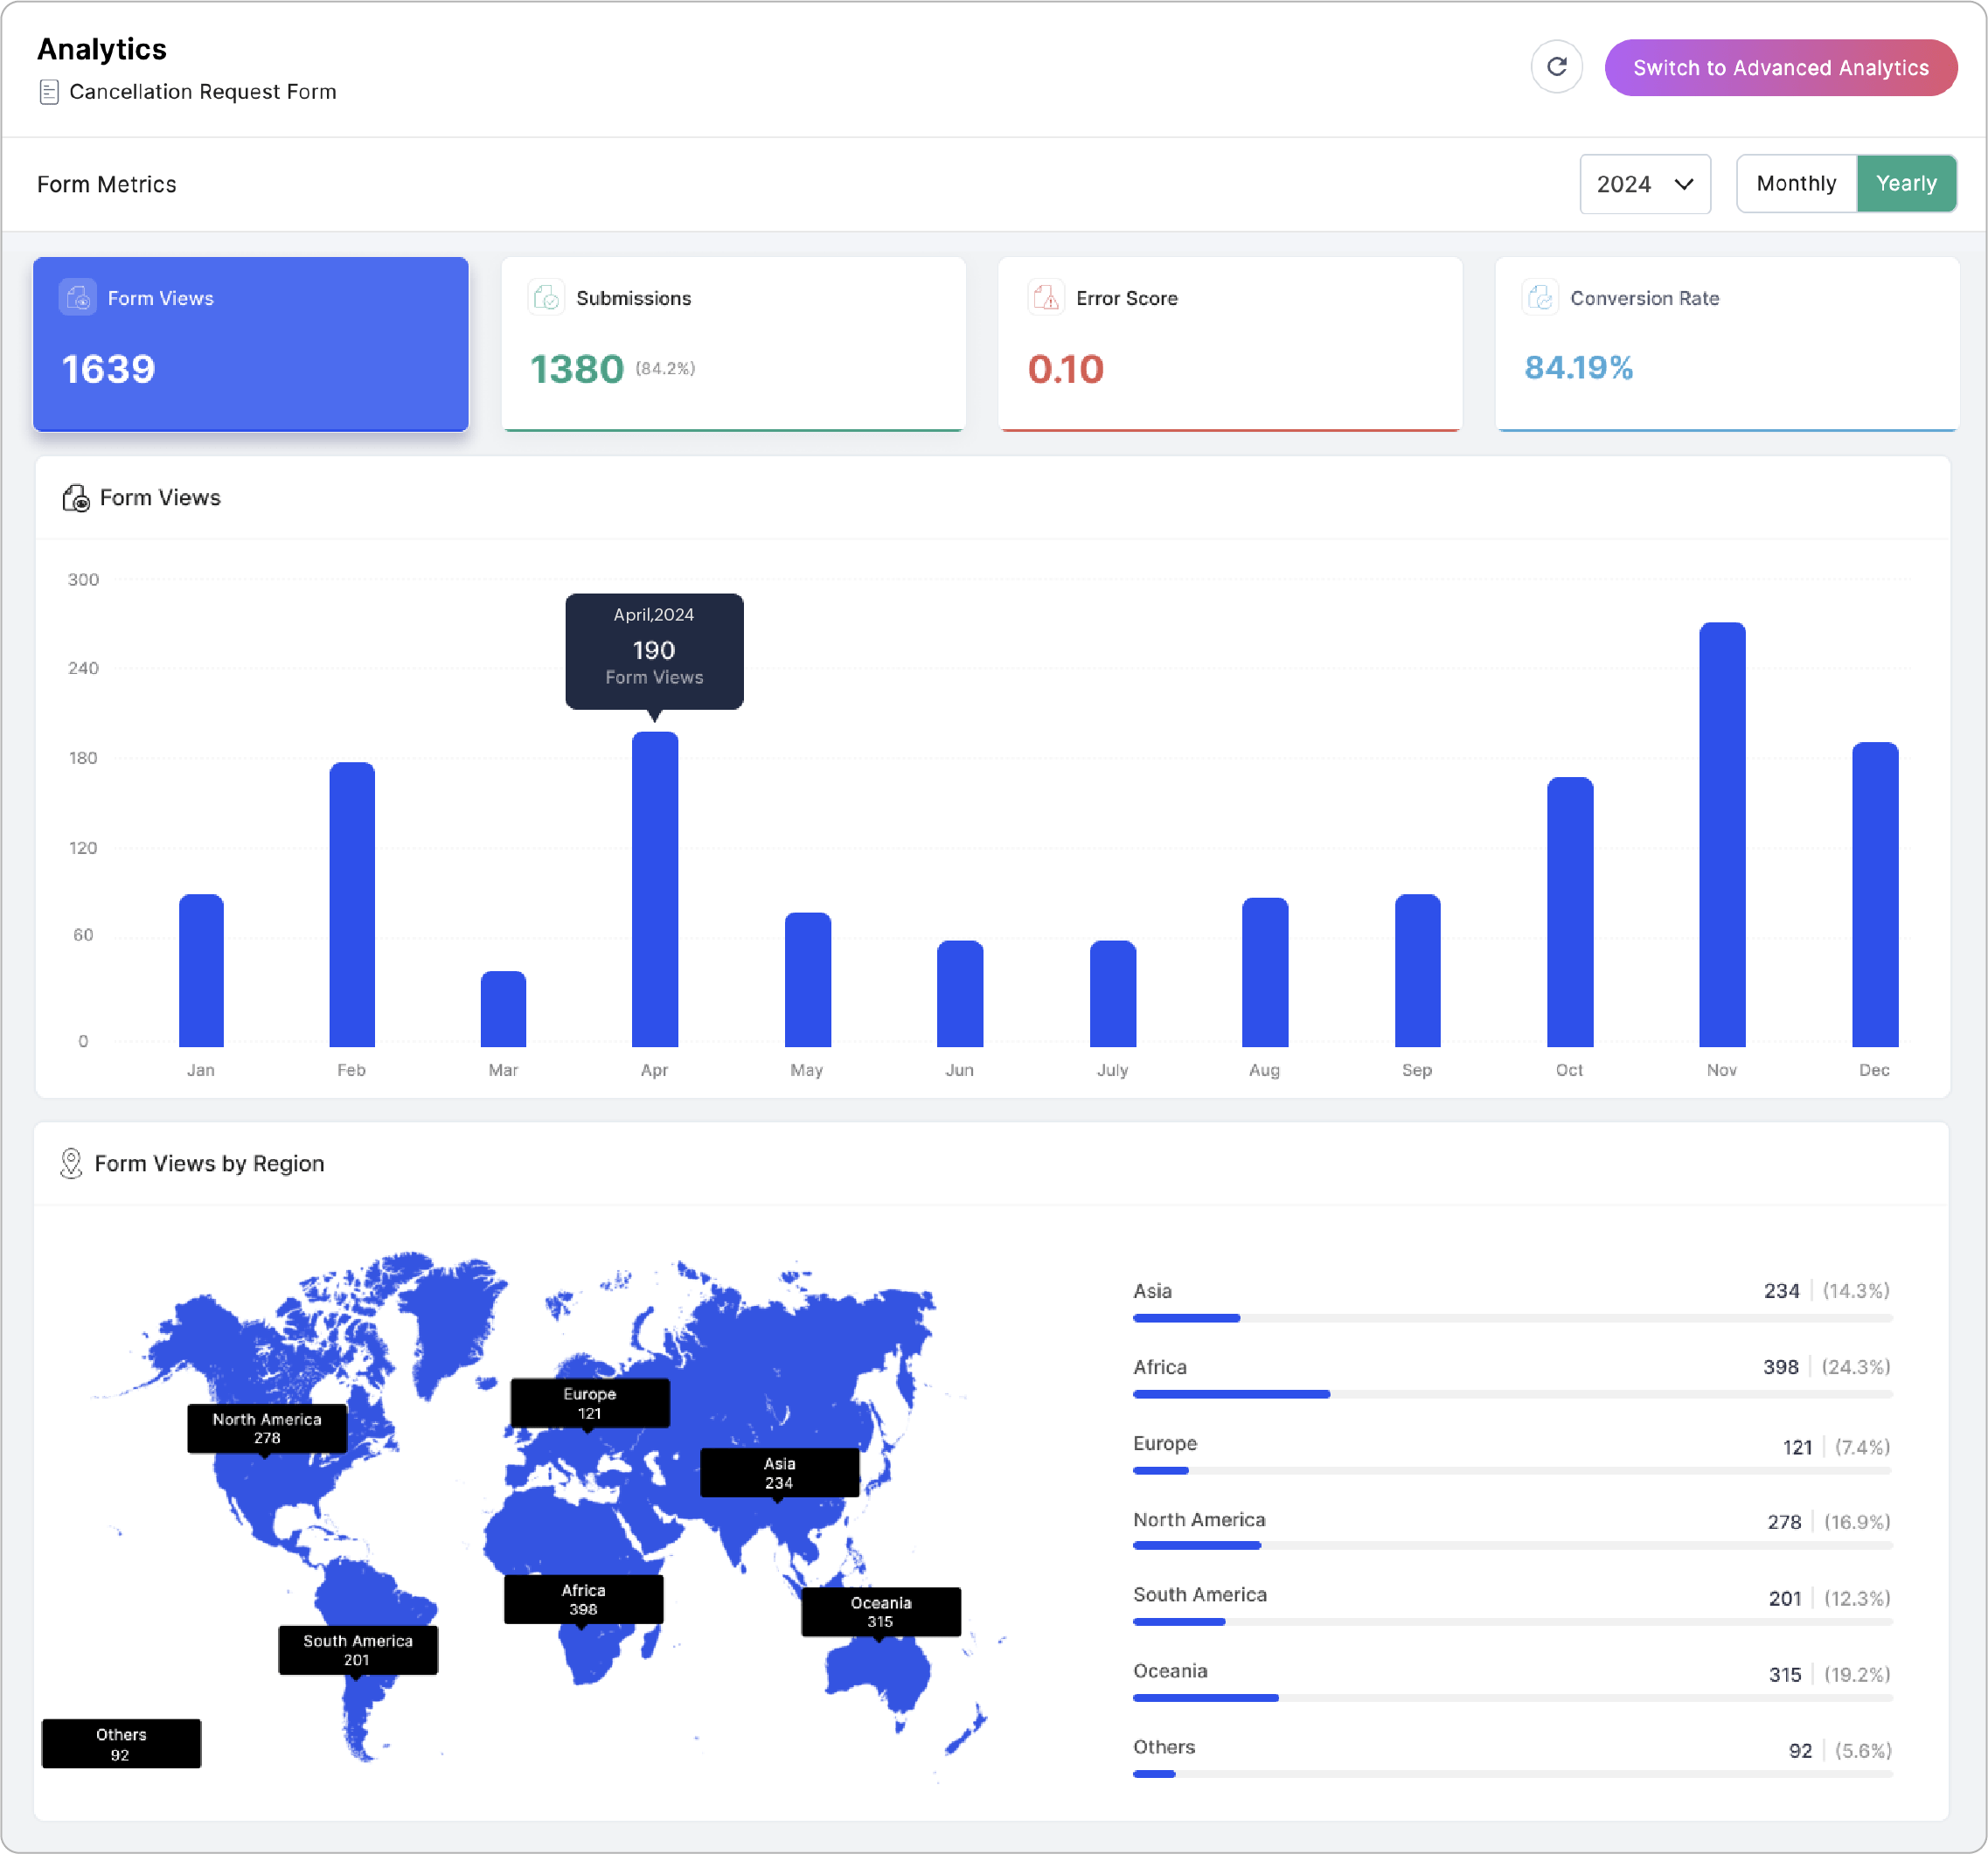Click the Cancellation Request Form document icon
The image size is (1988, 1854).
coord(48,92)
